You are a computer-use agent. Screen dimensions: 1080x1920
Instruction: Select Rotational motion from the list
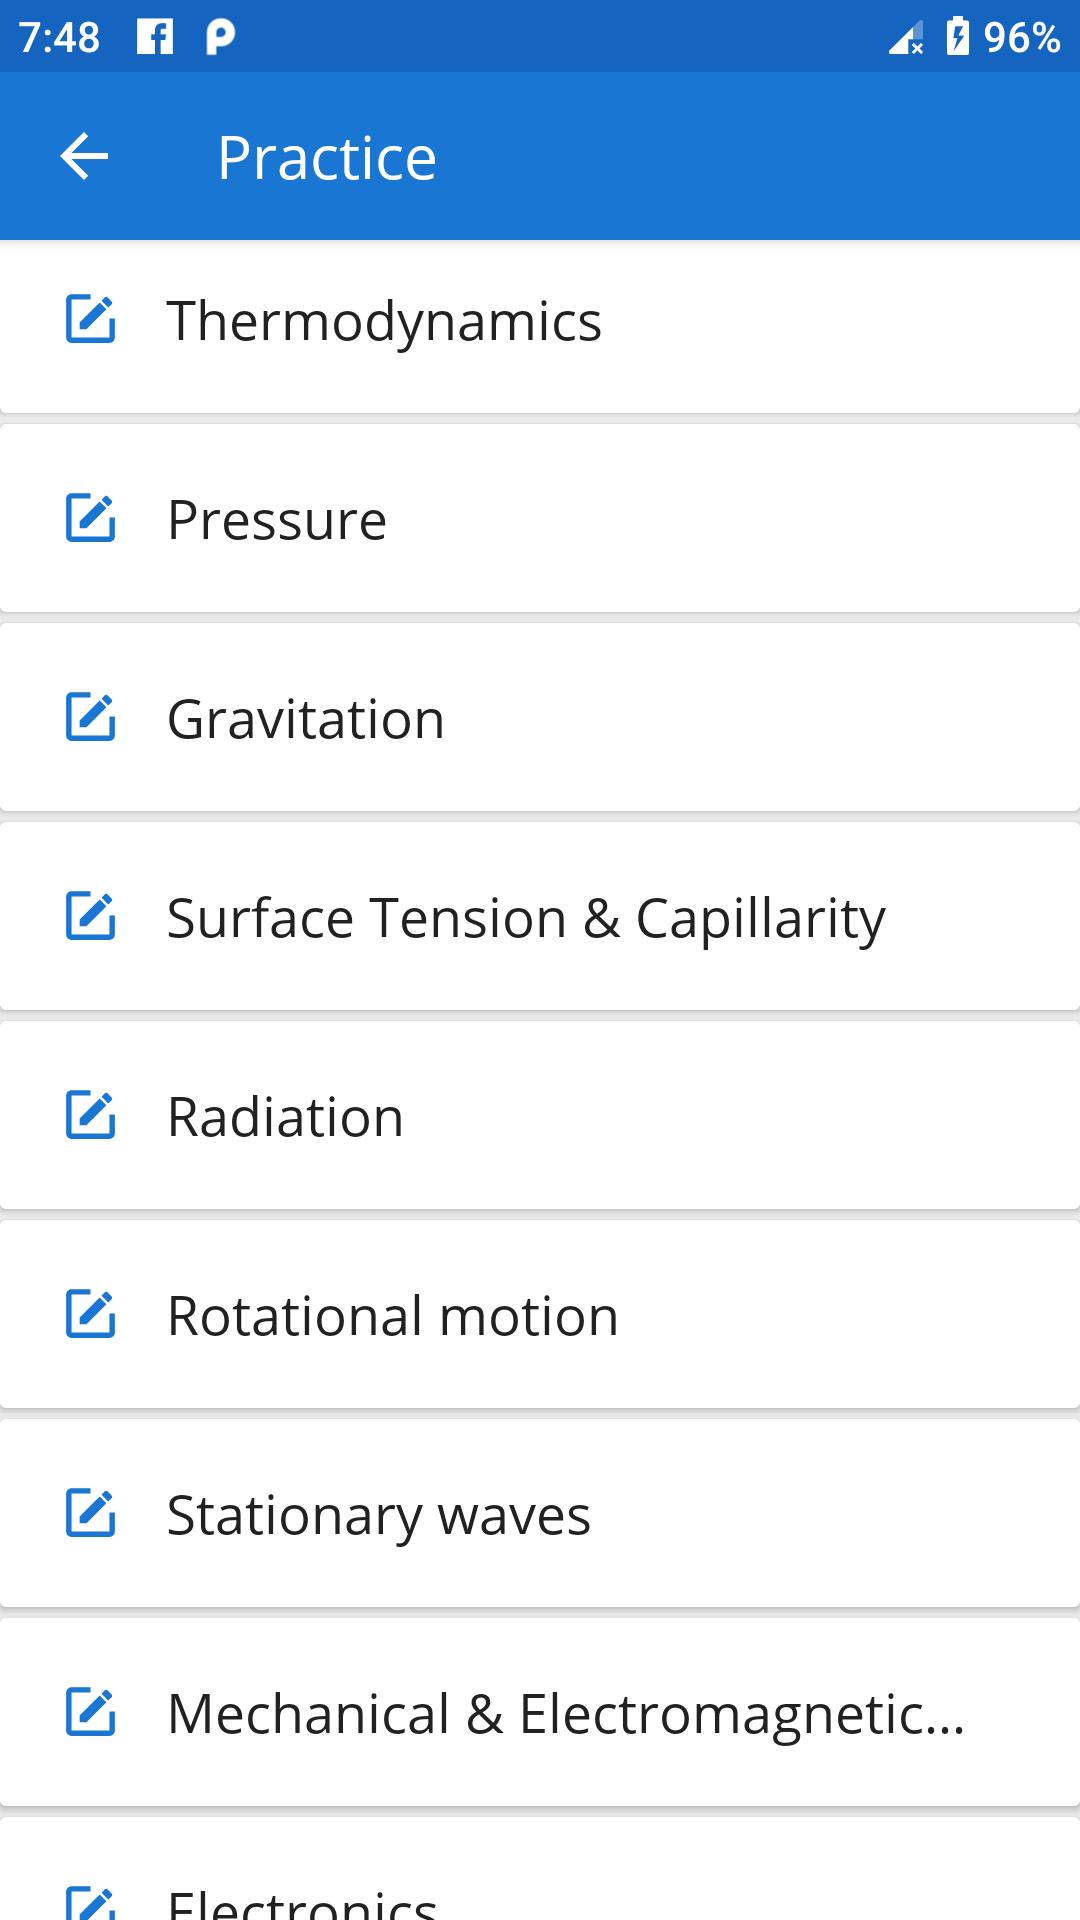pos(393,1316)
